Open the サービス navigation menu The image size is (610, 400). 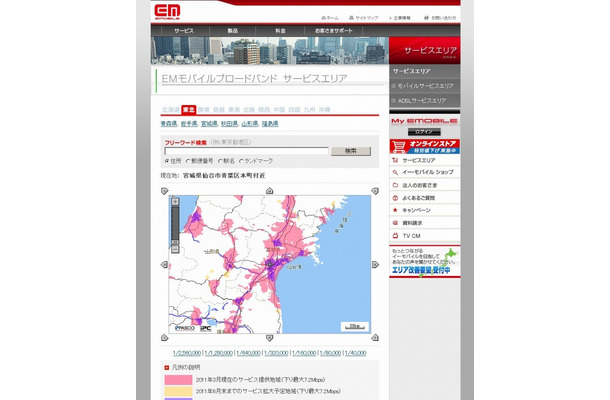(x=184, y=30)
